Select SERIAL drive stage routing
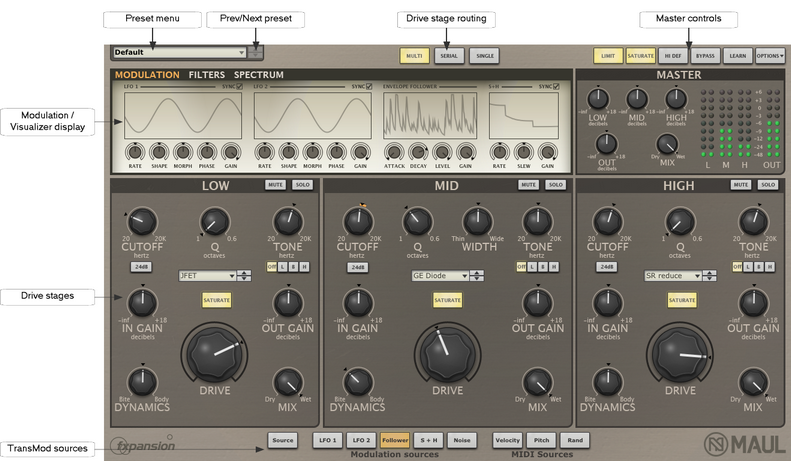Image resolution: width=791 pixels, height=461 pixels. 448,56
